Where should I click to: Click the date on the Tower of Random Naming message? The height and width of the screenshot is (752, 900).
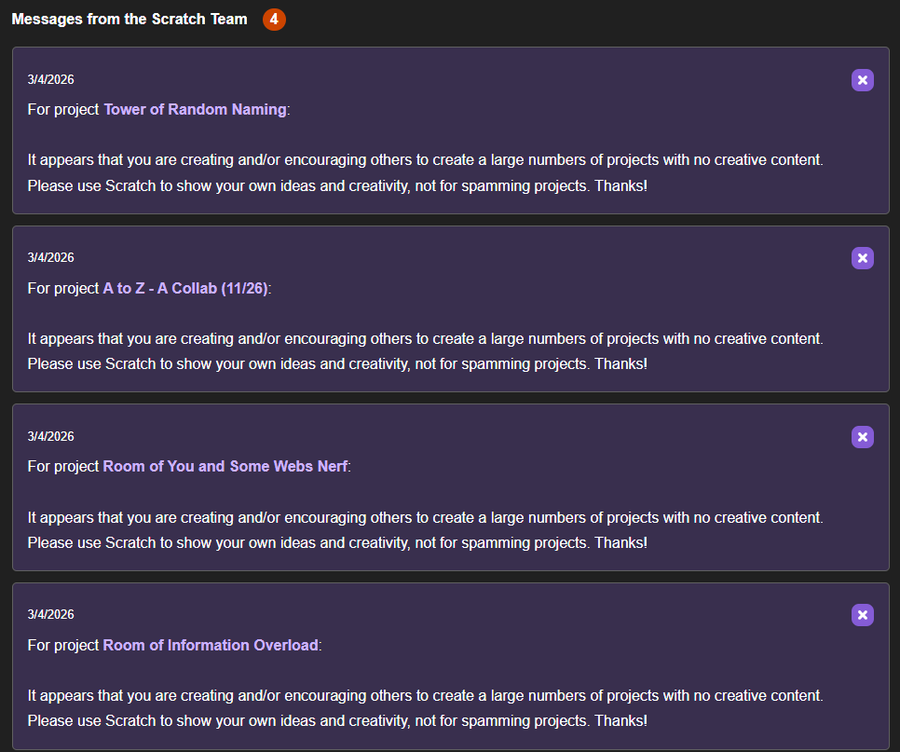click(x=50, y=80)
